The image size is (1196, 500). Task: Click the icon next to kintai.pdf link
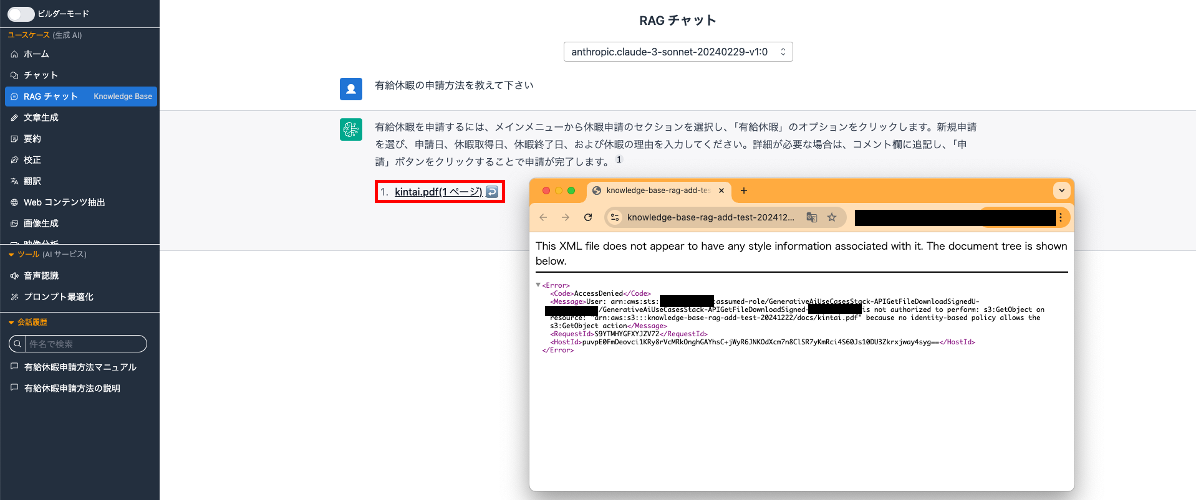(x=492, y=191)
